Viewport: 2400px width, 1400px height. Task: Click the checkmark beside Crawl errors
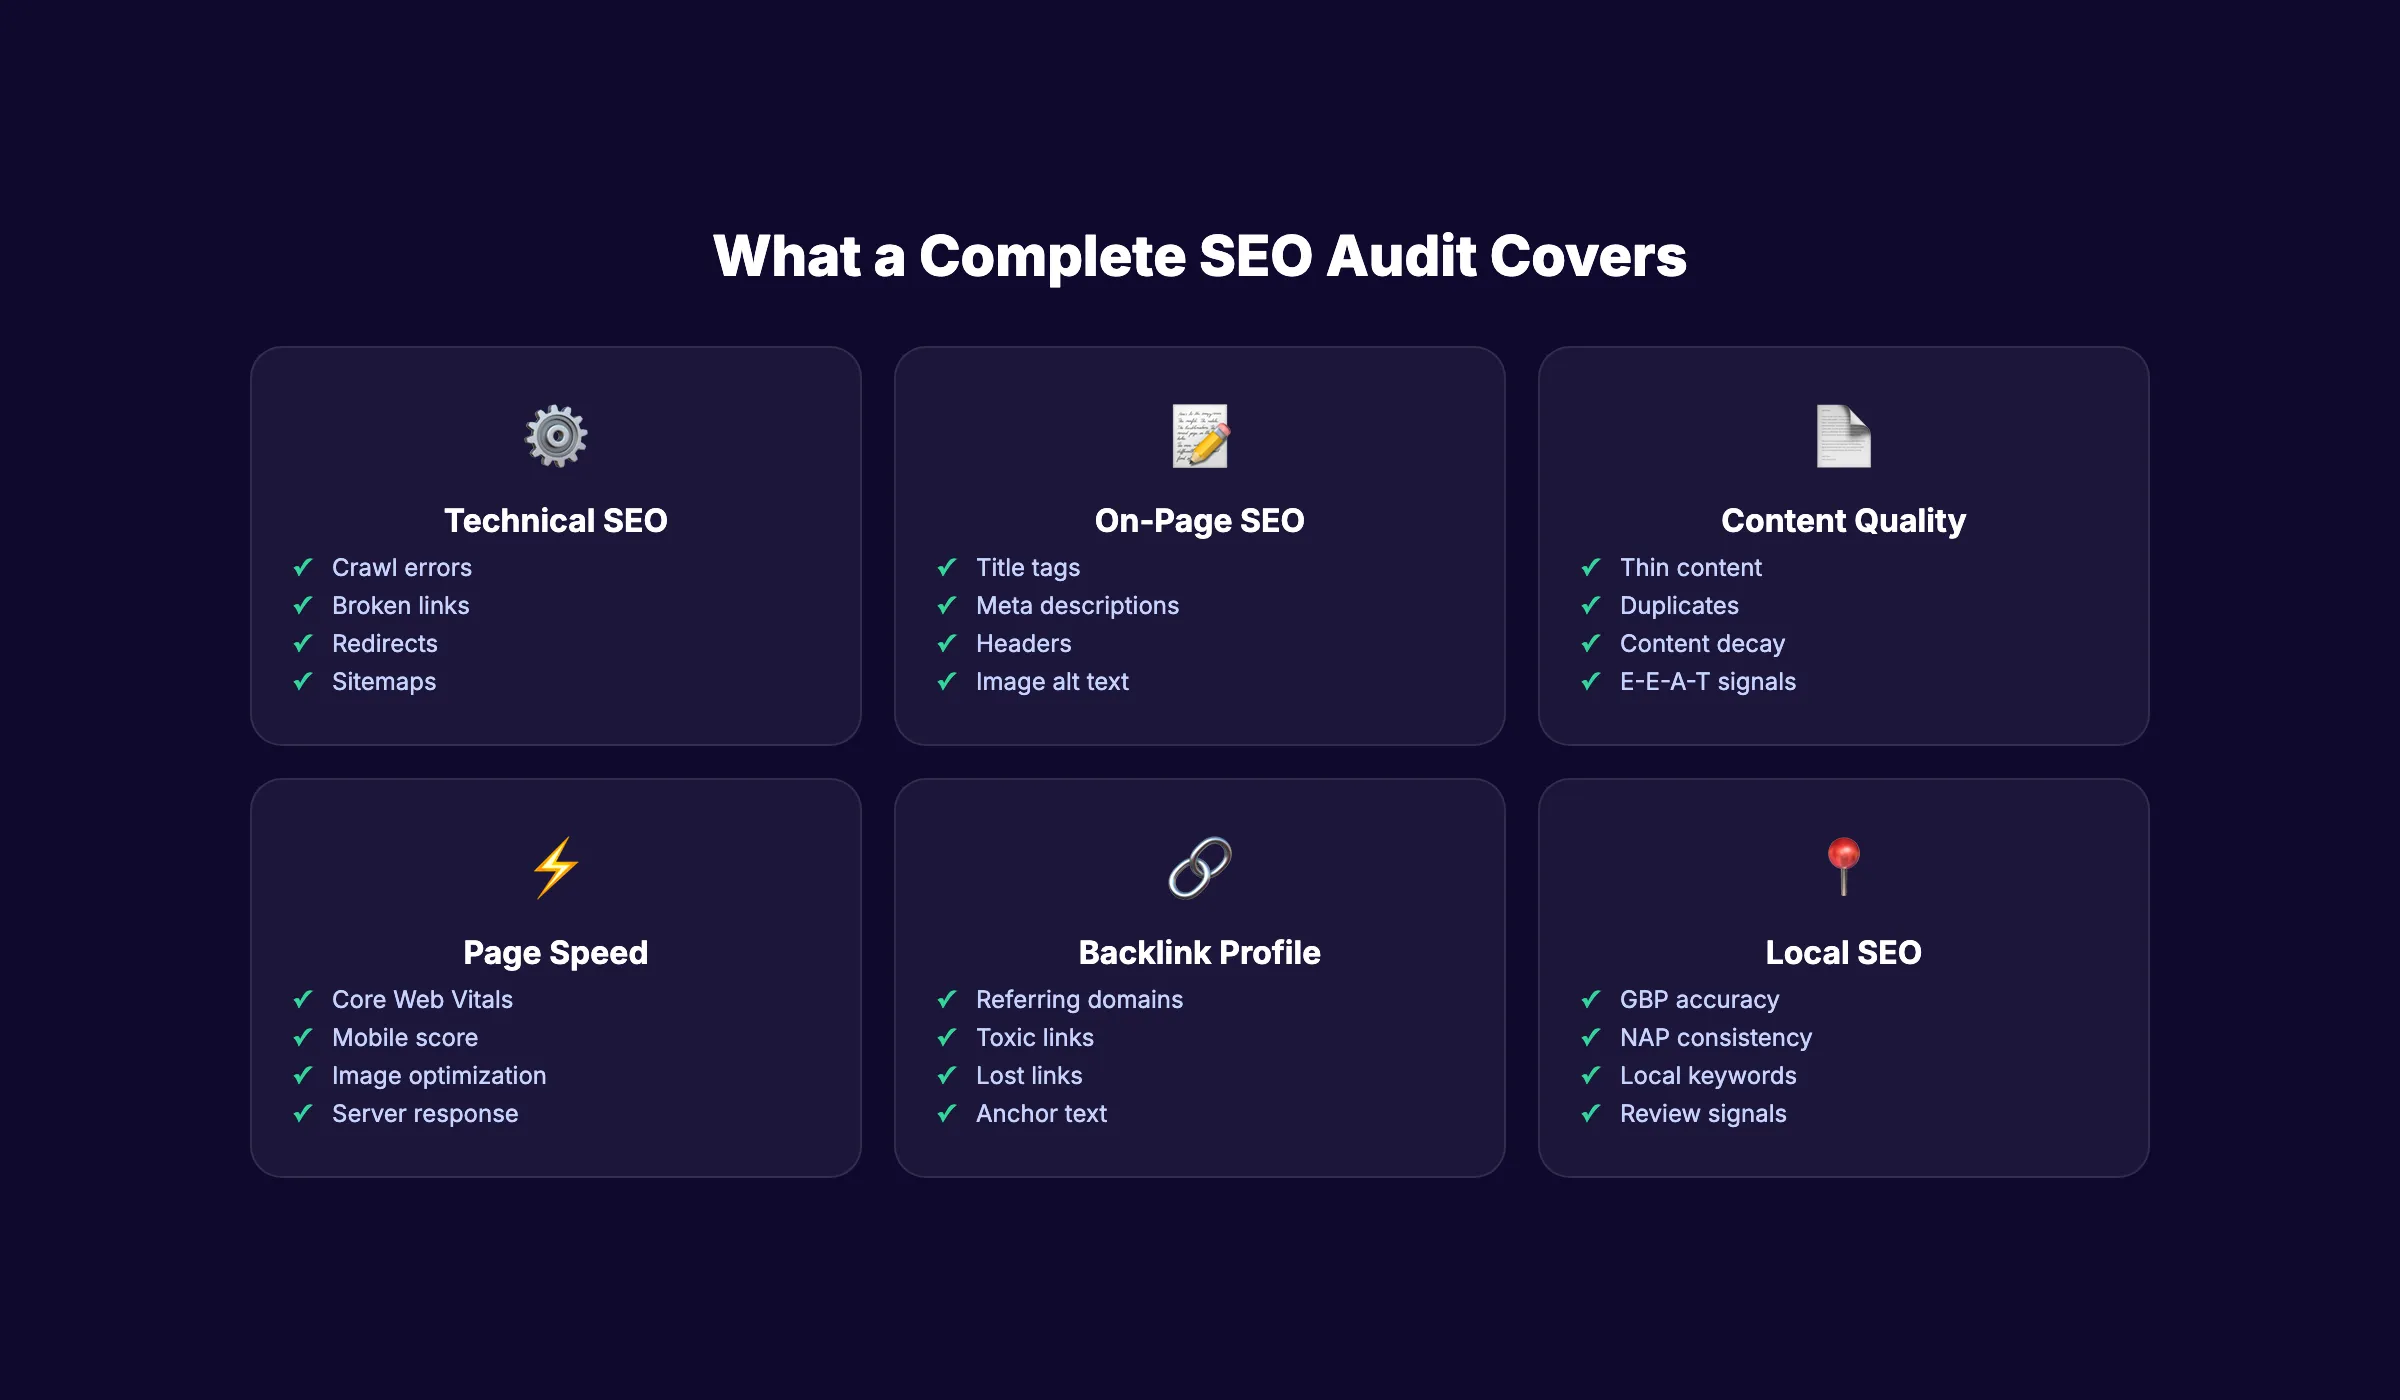pyautogui.click(x=303, y=567)
